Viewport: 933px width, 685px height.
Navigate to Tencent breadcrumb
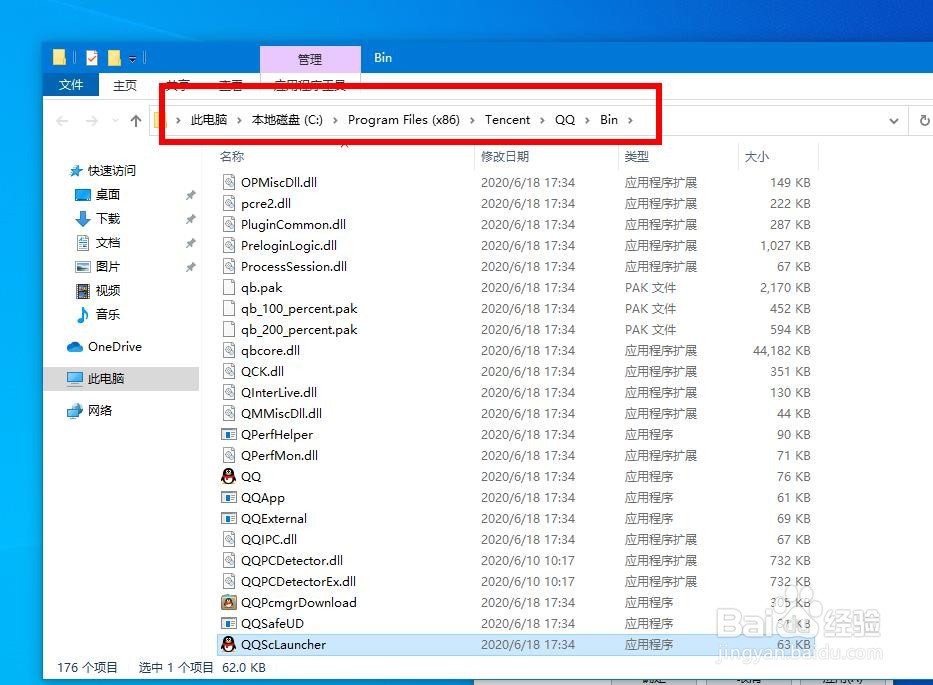coord(507,120)
